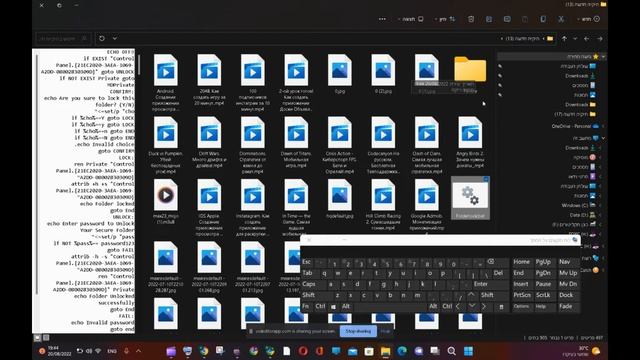Click the ENG language indicator in tray

112,351
